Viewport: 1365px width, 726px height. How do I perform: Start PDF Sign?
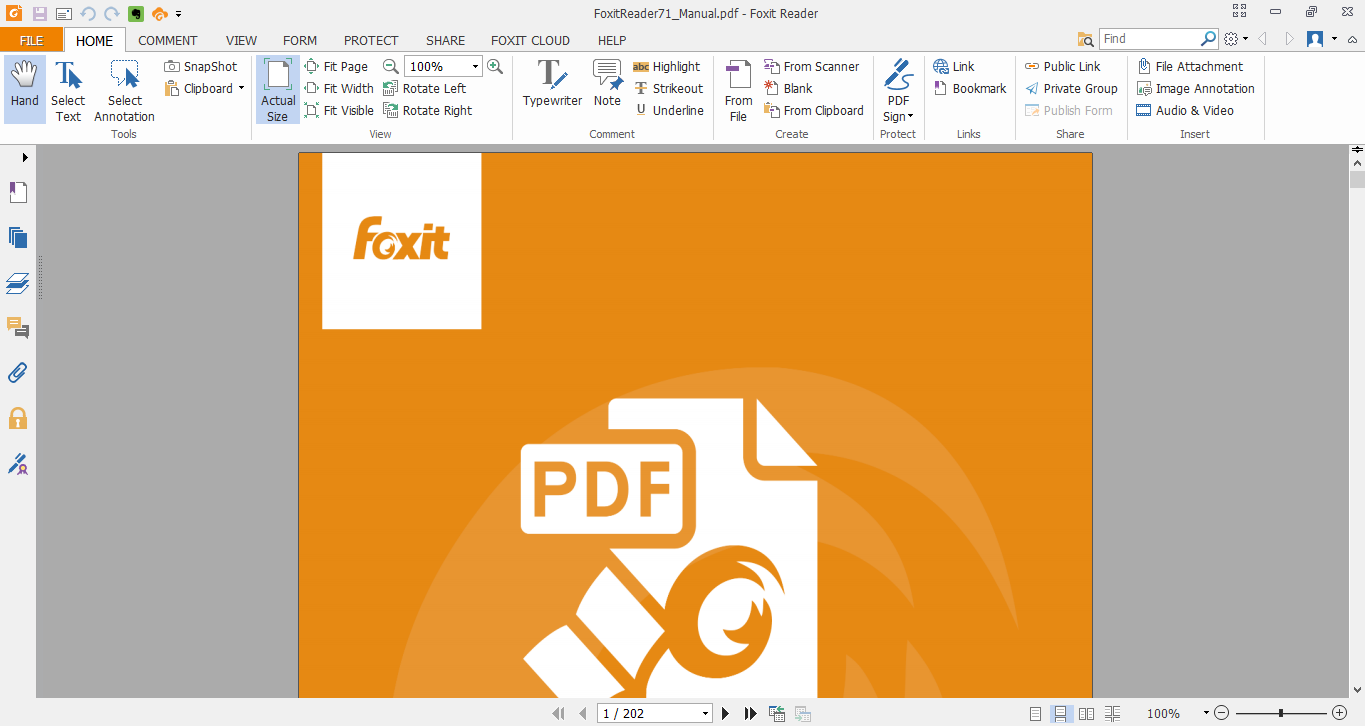[897, 80]
